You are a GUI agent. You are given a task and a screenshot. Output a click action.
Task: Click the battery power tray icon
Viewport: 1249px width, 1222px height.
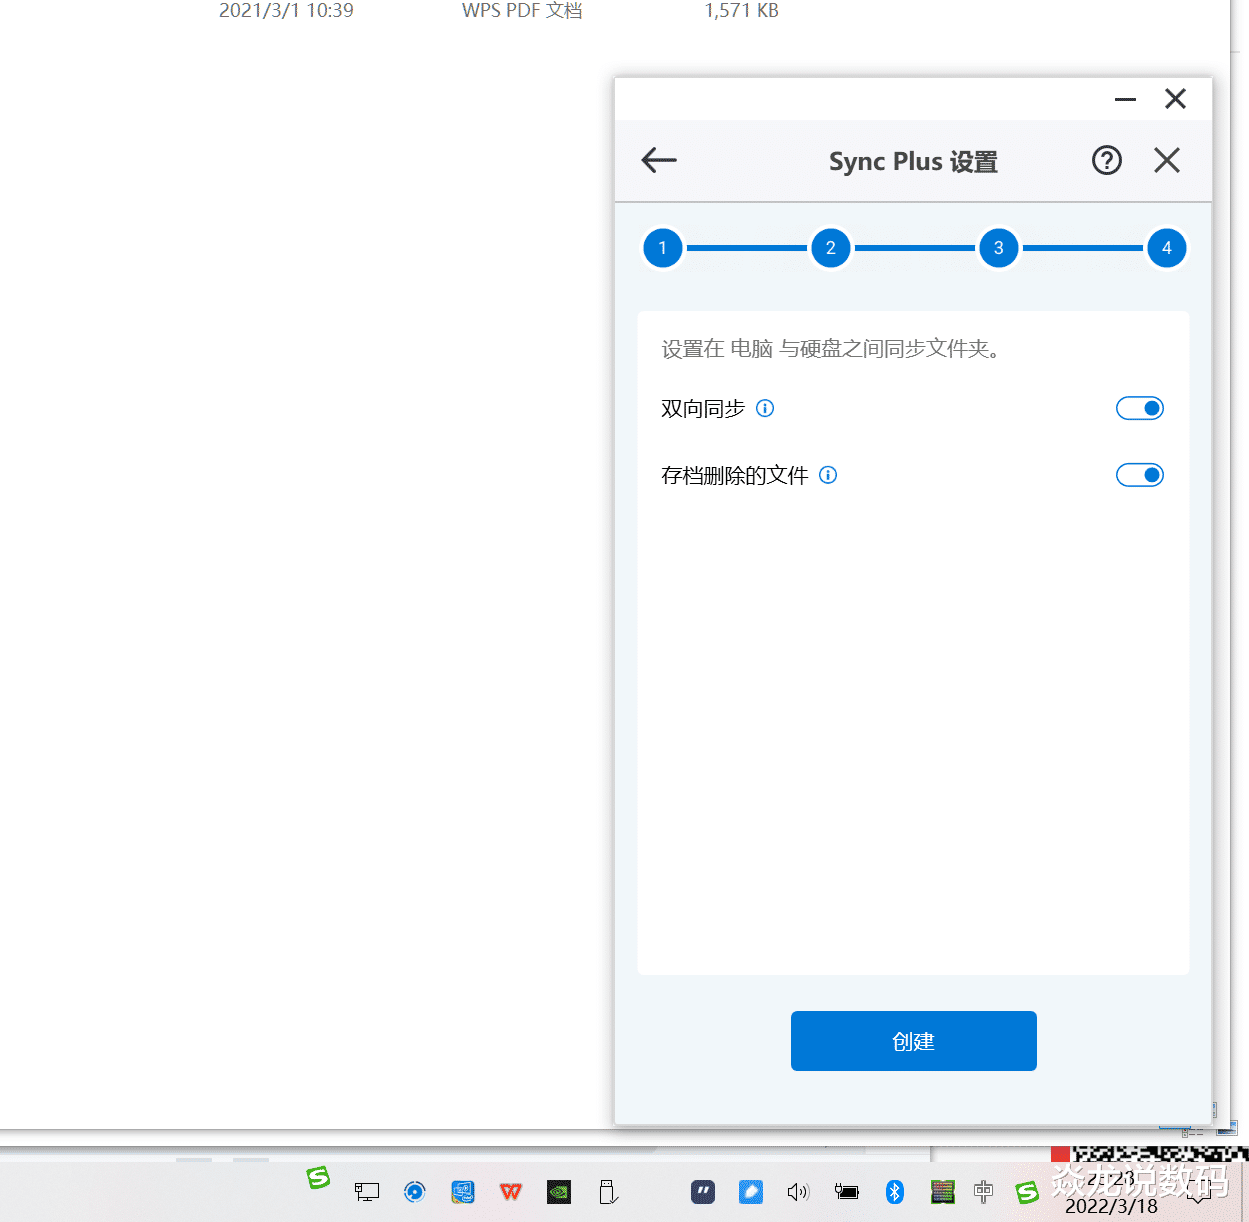pyautogui.click(x=846, y=1191)
